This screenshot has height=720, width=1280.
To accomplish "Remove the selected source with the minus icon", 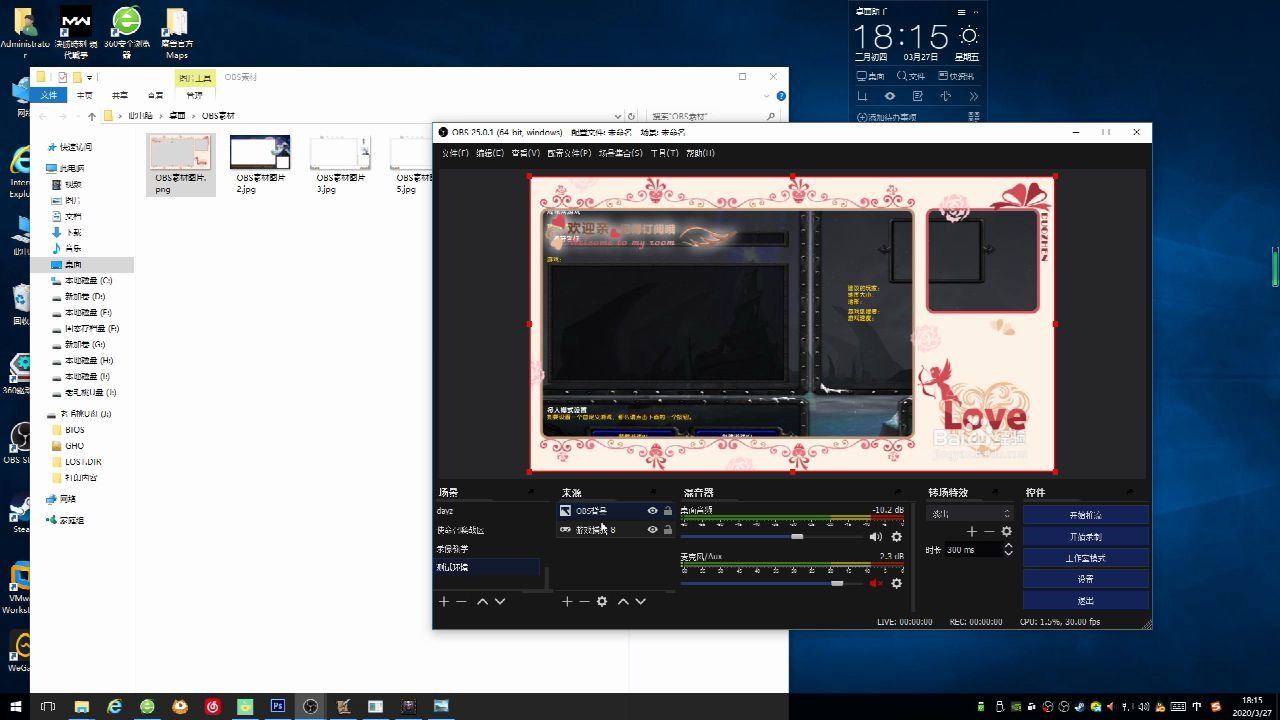I will [584, 601].
